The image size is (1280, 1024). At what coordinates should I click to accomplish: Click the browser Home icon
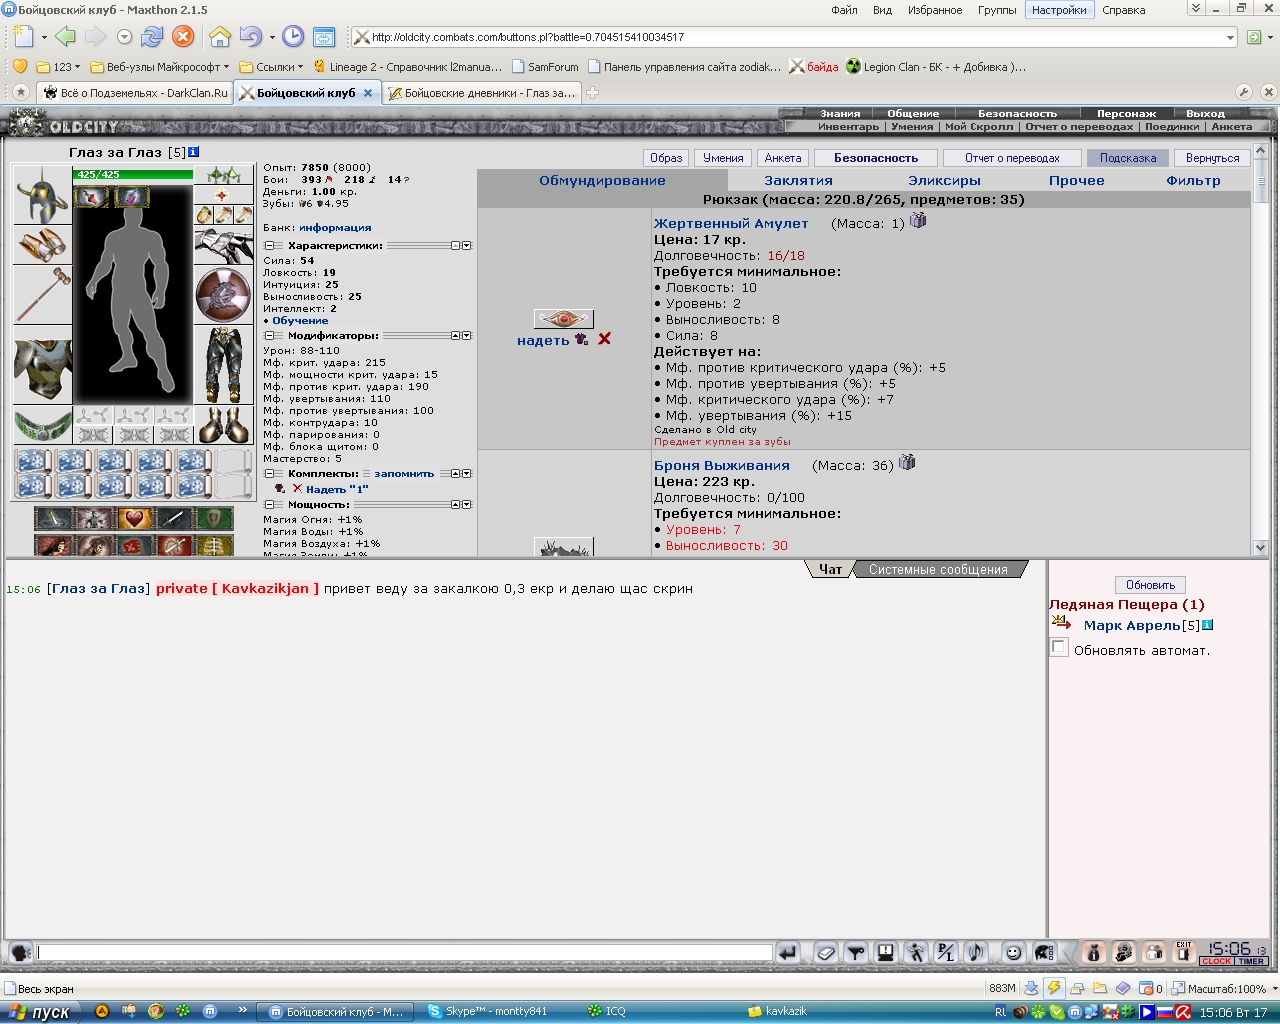click(220, 37)
